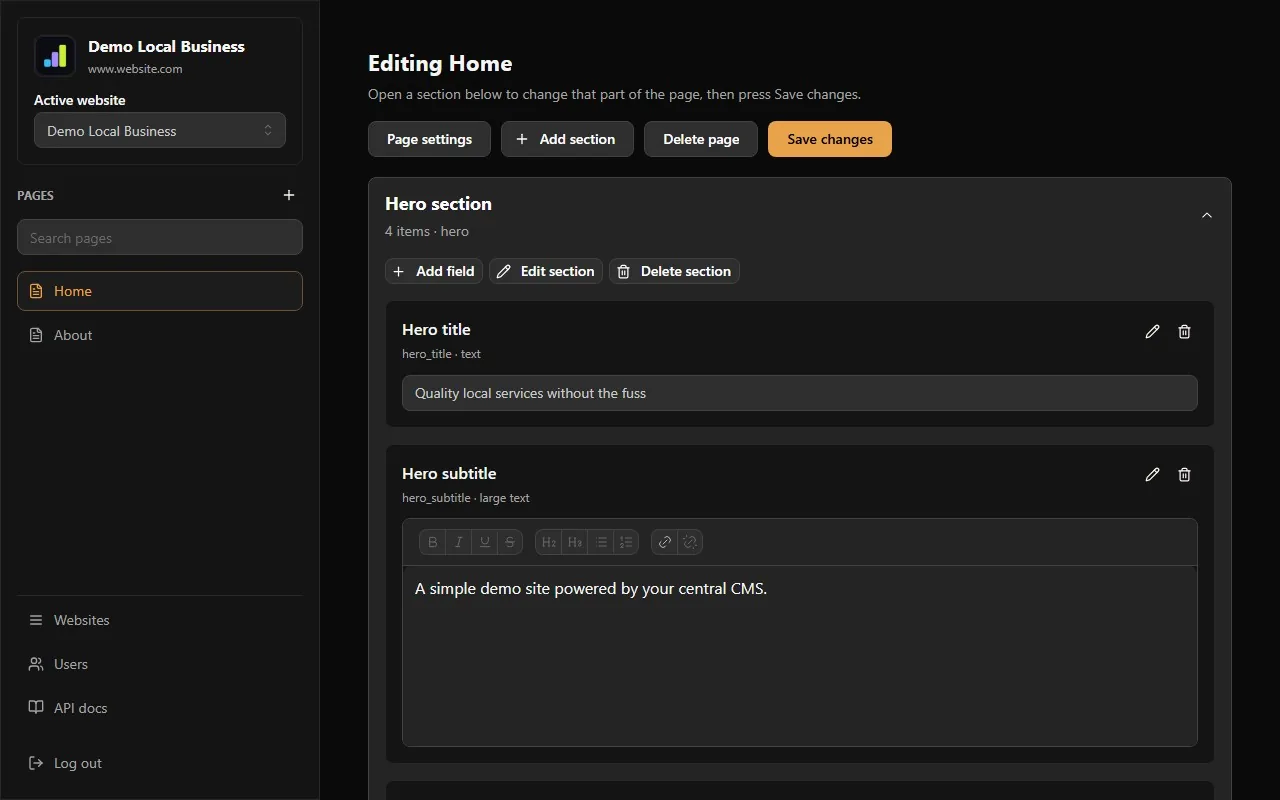
Task: Set Heading 2 style in subtitle editor
Action: click(549, 542)
